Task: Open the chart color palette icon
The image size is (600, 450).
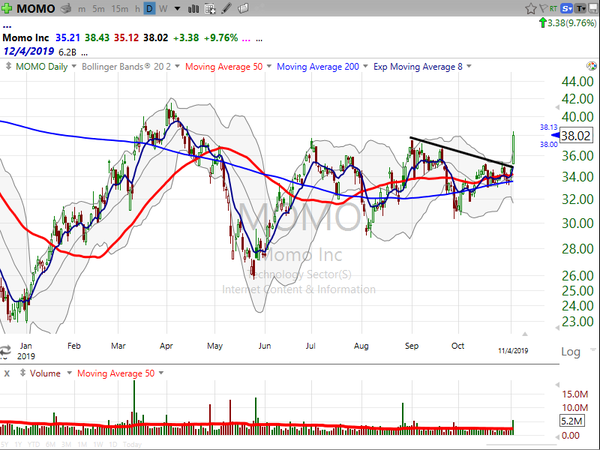Action: pos(592,66)
